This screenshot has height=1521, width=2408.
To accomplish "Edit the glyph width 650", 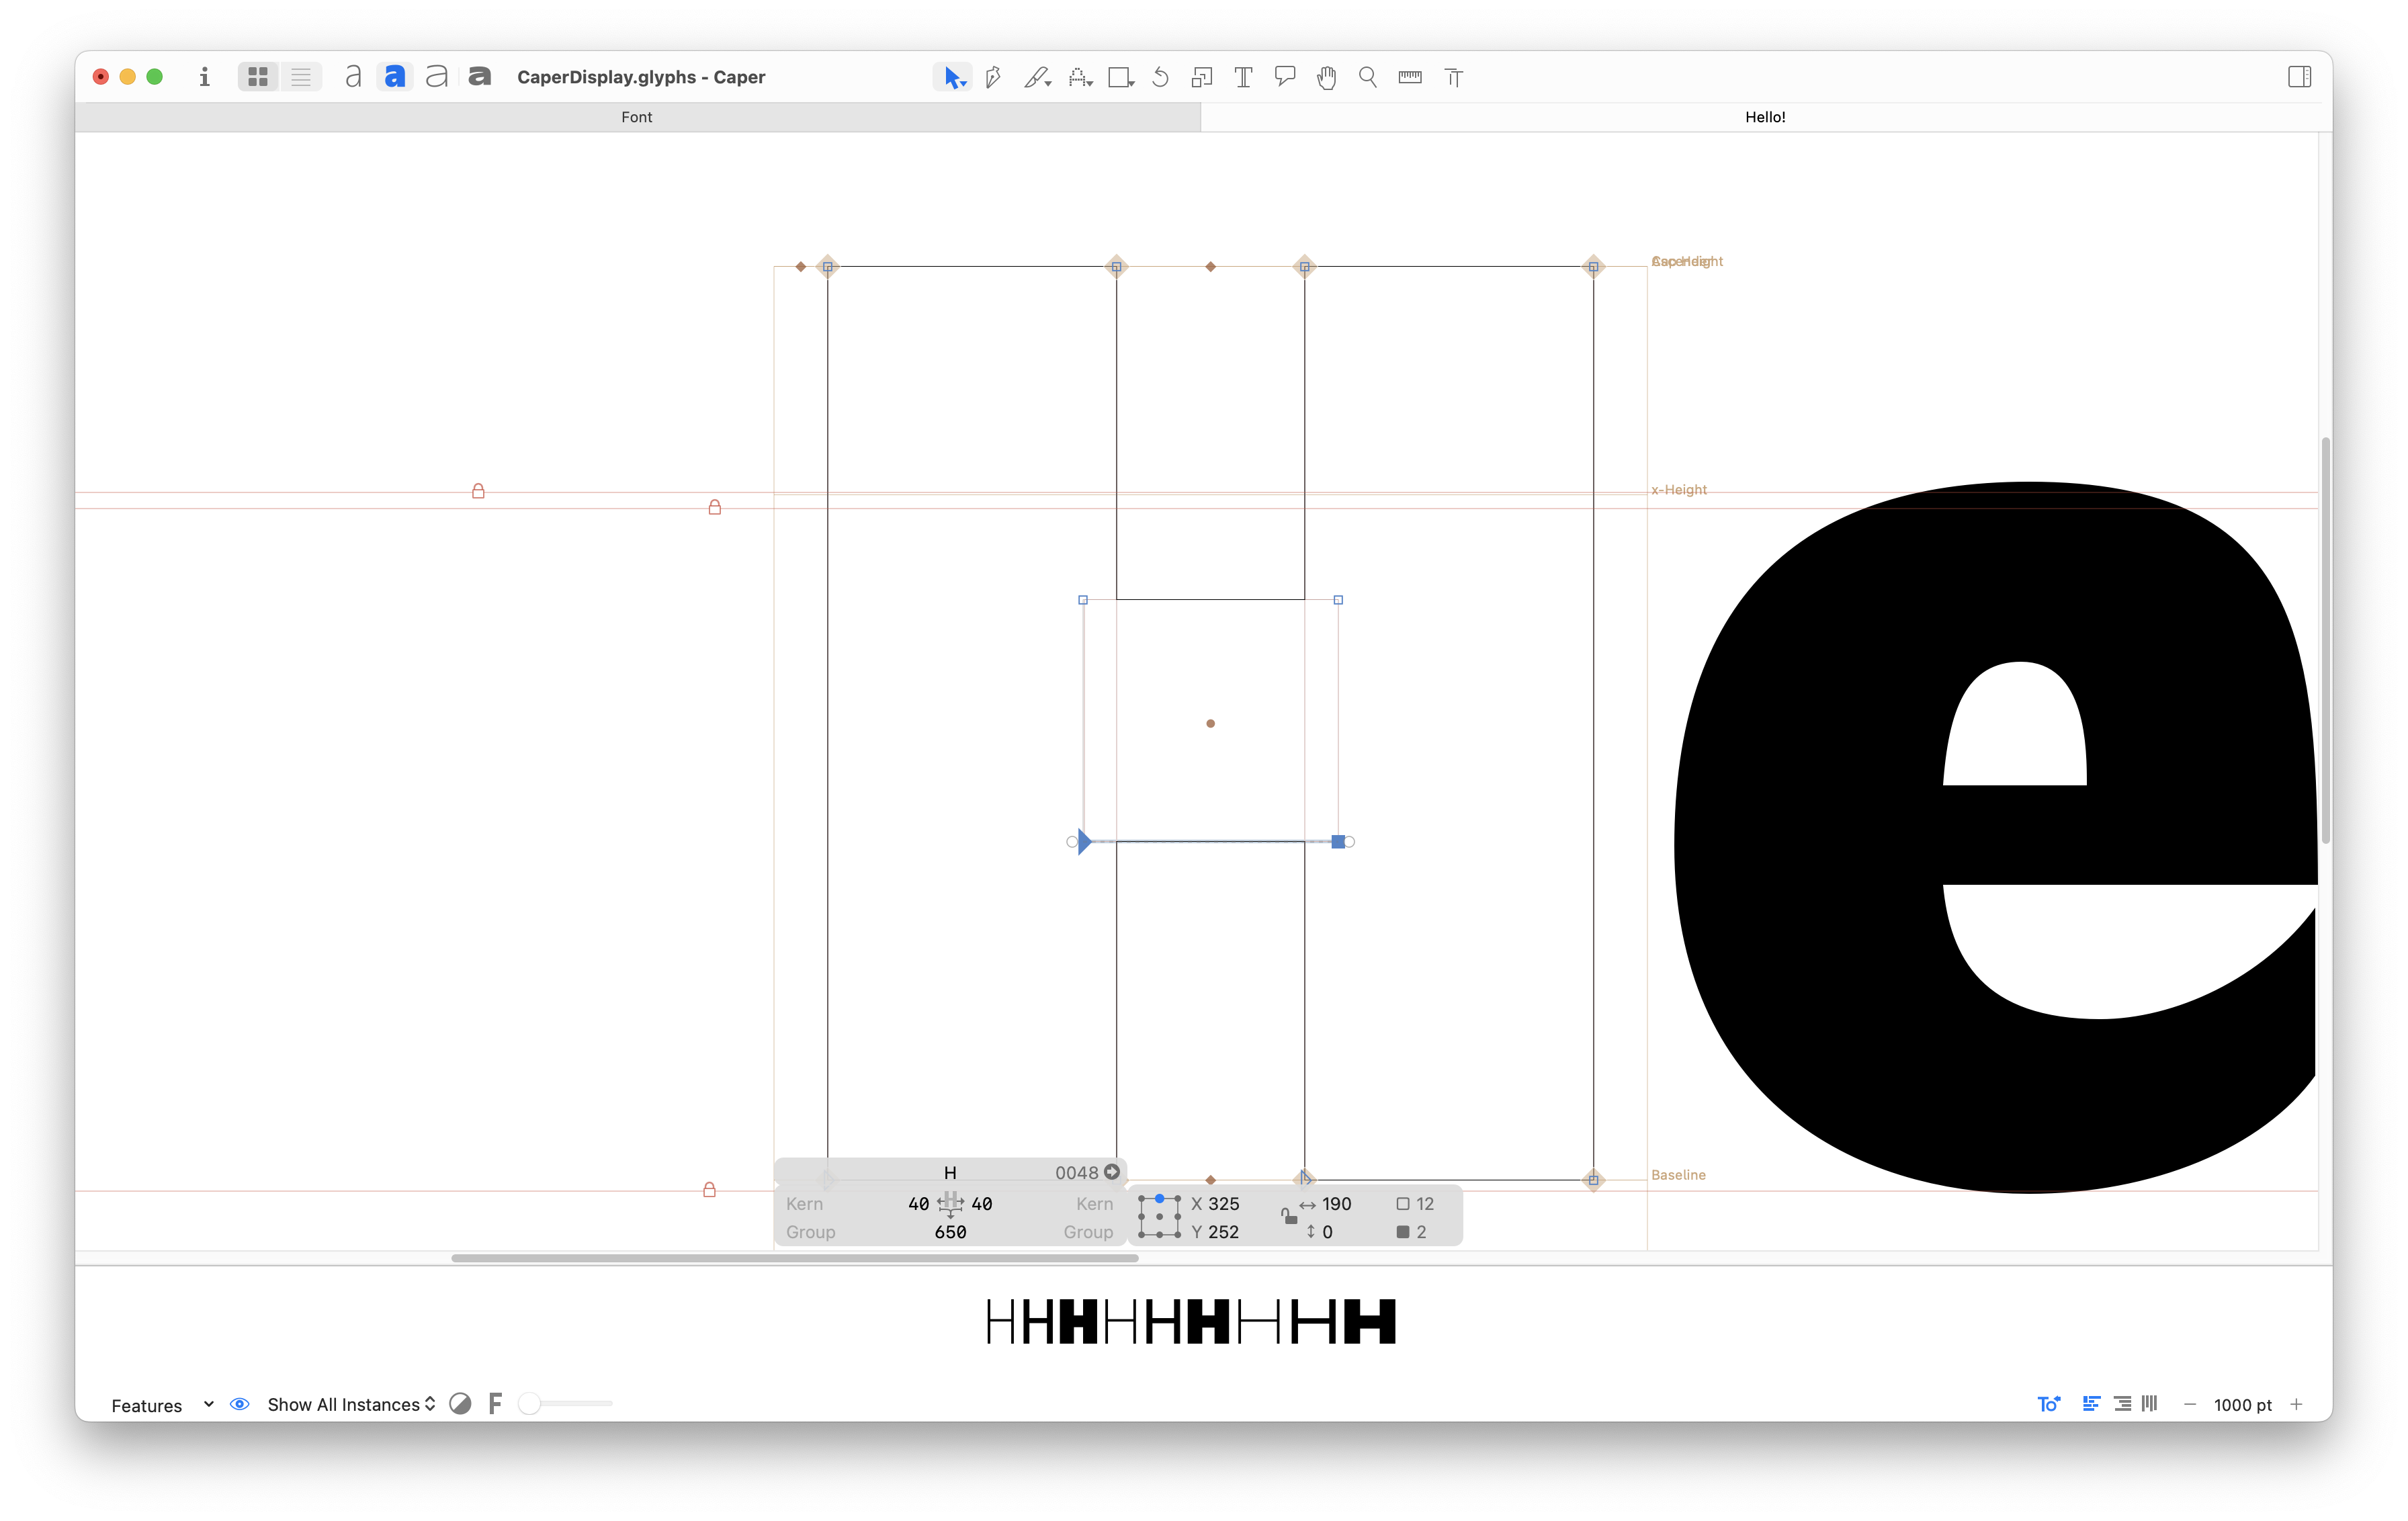I will (x=950, y=1232).
